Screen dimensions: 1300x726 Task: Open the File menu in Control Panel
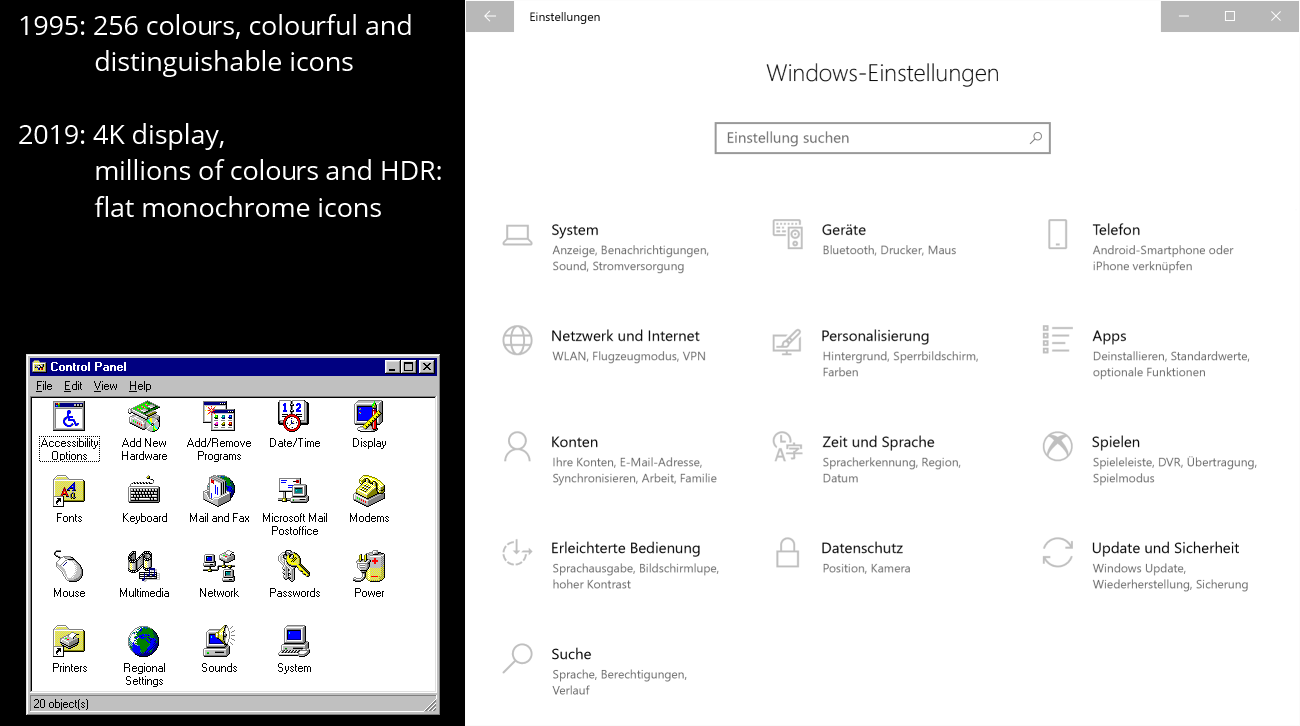point(44,385)
